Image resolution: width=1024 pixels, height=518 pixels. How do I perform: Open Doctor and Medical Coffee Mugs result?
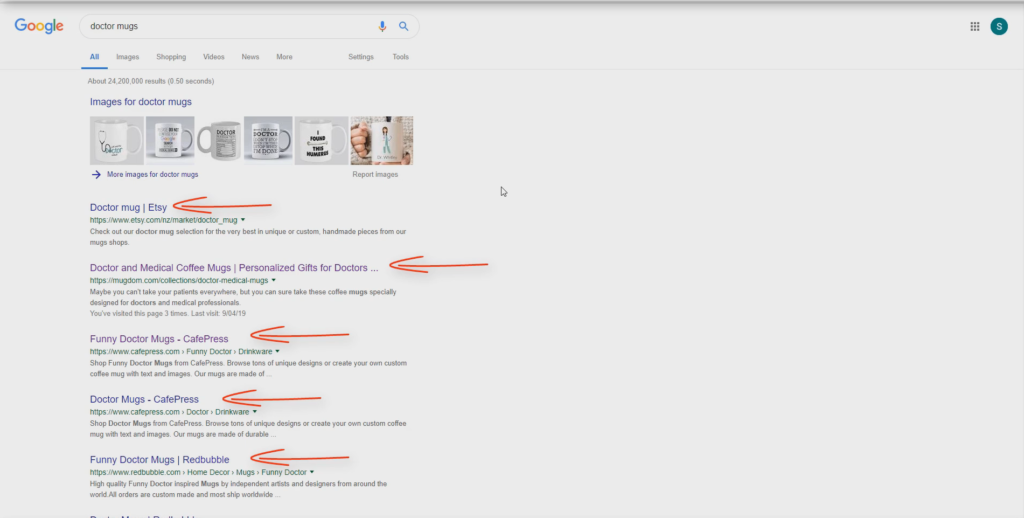pos(234,268)
